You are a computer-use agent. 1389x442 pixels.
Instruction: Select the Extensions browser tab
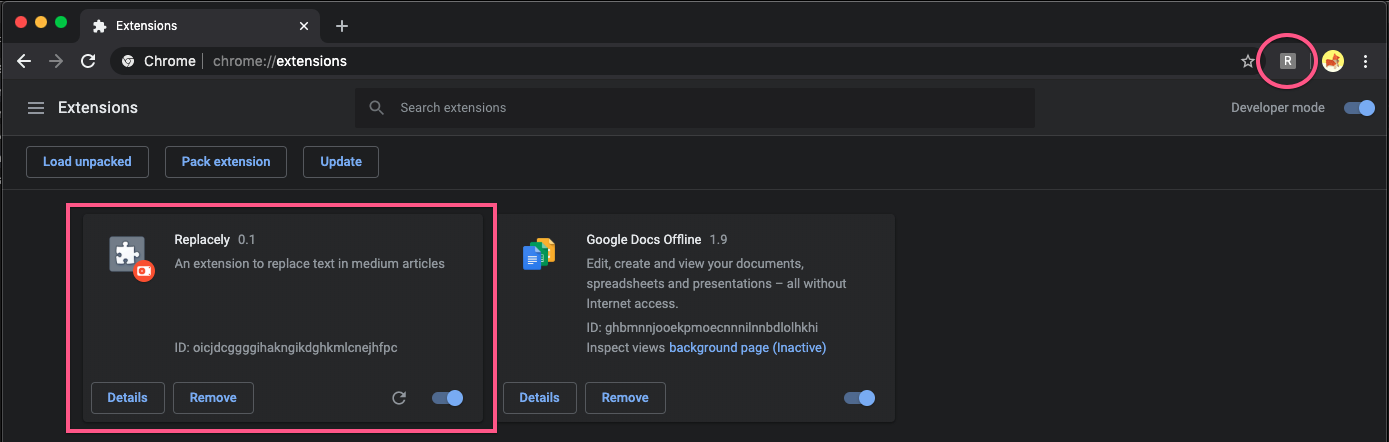198,26
